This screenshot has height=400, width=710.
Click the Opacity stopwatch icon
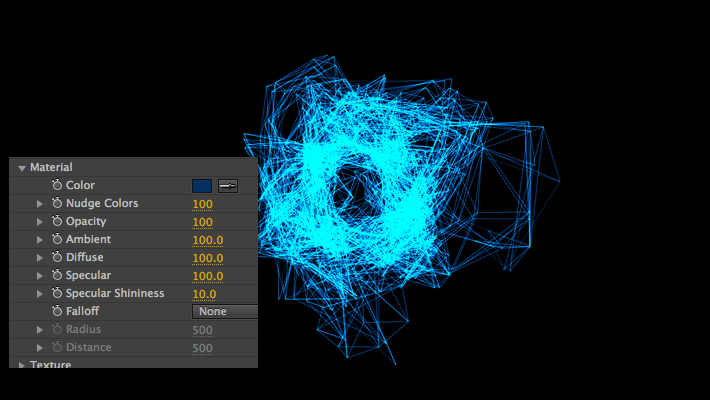(57, 222)
